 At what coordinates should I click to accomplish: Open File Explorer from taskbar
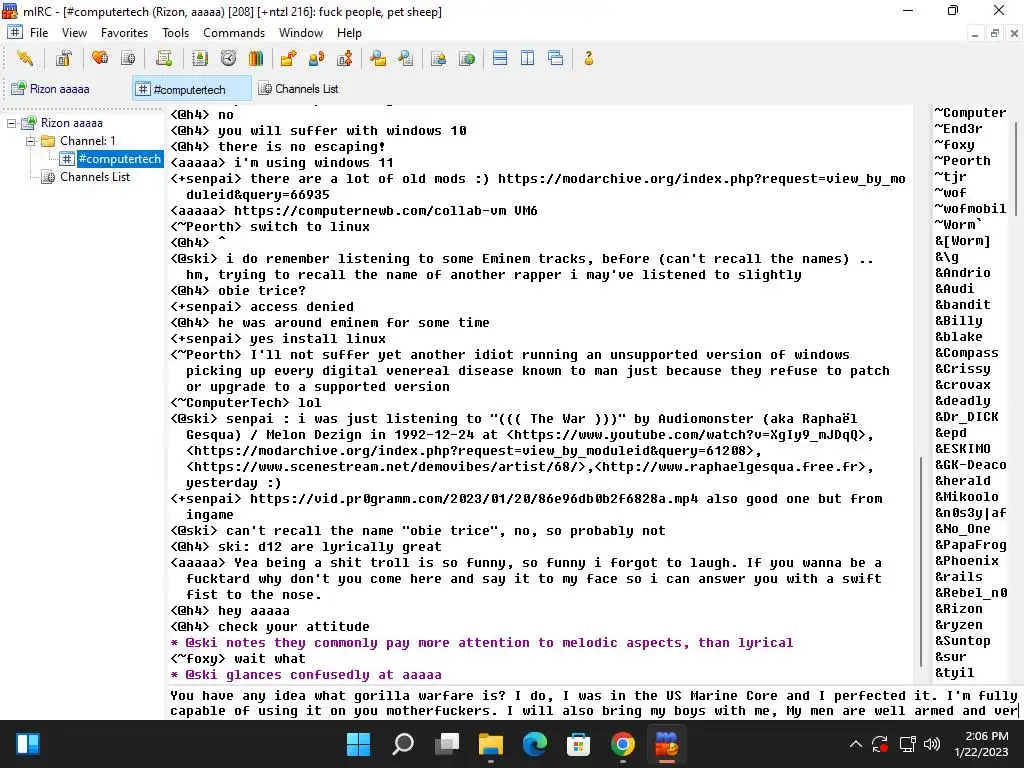490,744
